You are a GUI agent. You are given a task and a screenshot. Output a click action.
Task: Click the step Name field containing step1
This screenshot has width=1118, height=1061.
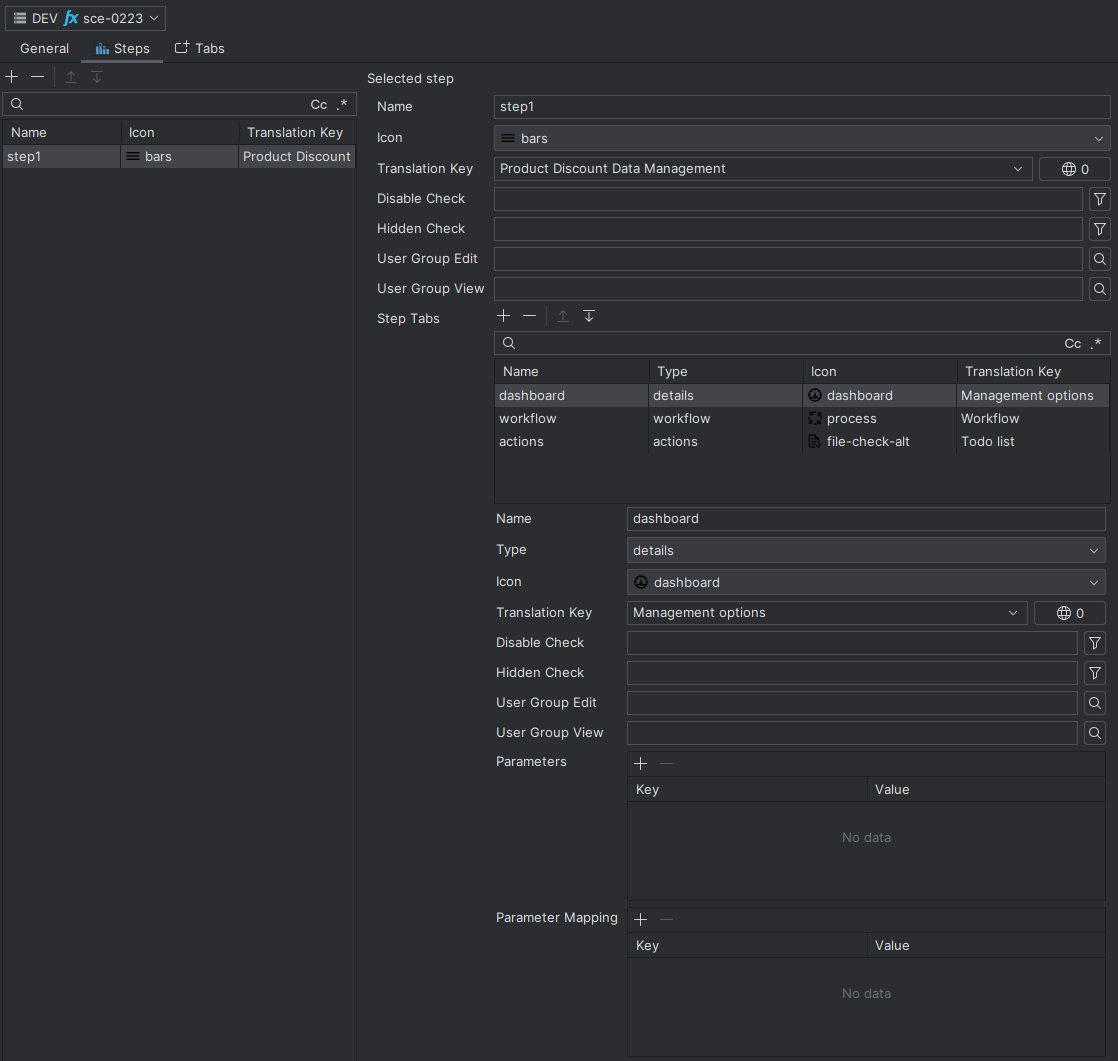[x=801, y=107]
